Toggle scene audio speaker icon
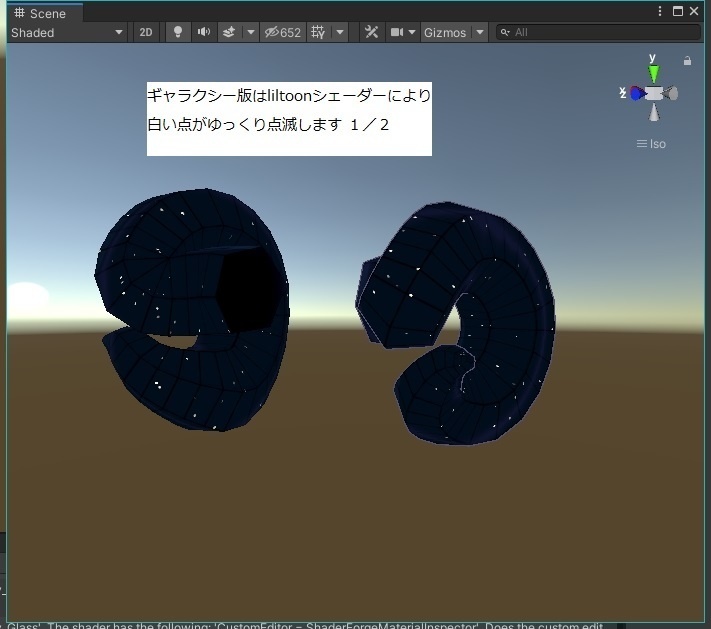Screen dimensions: 711x629 [204, 33]
